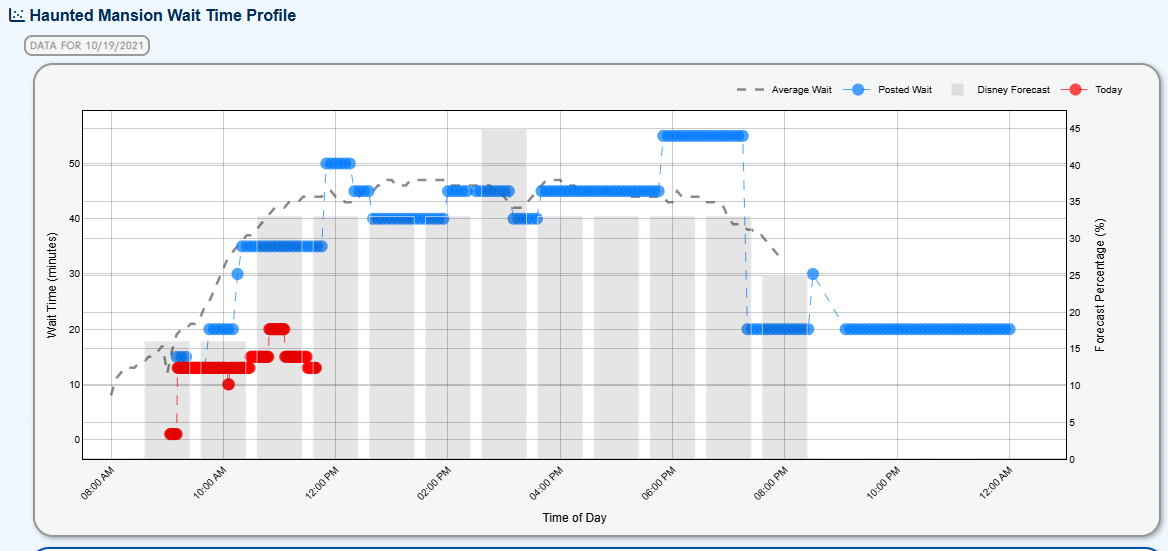Image resolution: width=1168 pixels, height=551 pixels.
Task: Click the 10:00 PM time axis label
Action: click(885, 484)
